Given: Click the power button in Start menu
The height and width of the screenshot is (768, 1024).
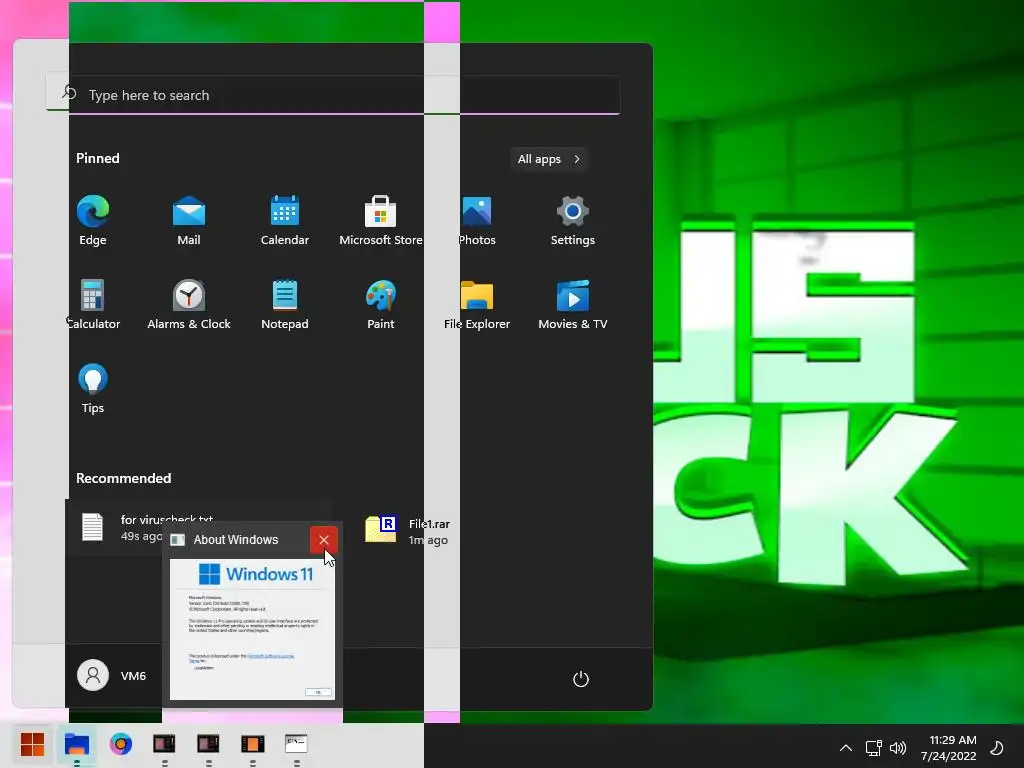Looking at the screenshot, I should coord(581,679).
